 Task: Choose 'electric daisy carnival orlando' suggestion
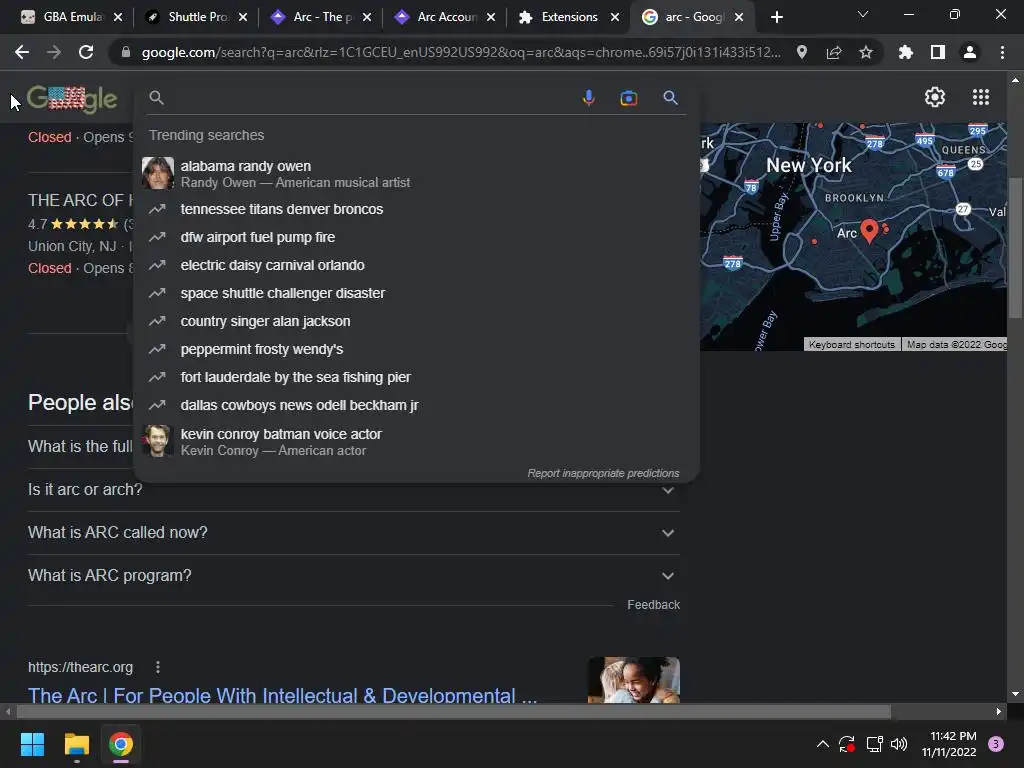tap(417, 265)
